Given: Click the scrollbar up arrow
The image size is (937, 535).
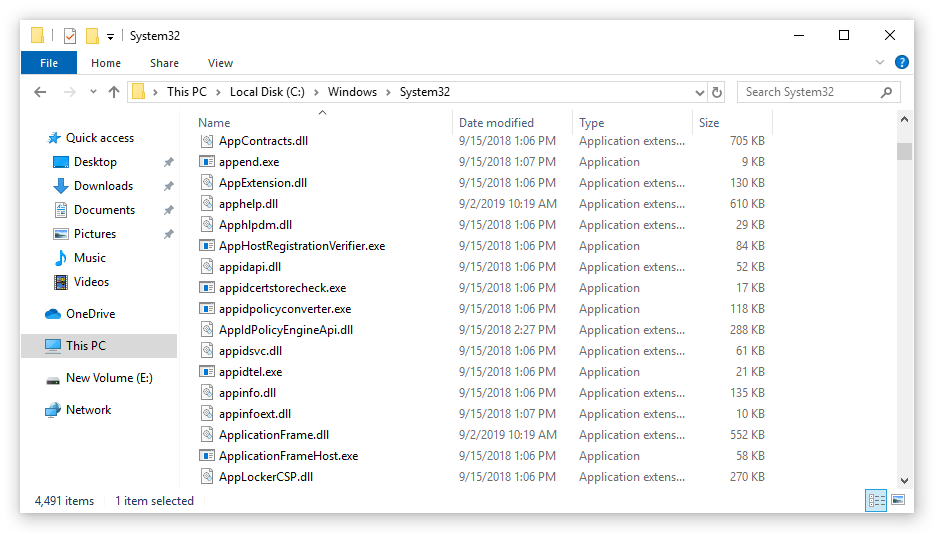Looking at the screenshot, I should click(904, 120).
